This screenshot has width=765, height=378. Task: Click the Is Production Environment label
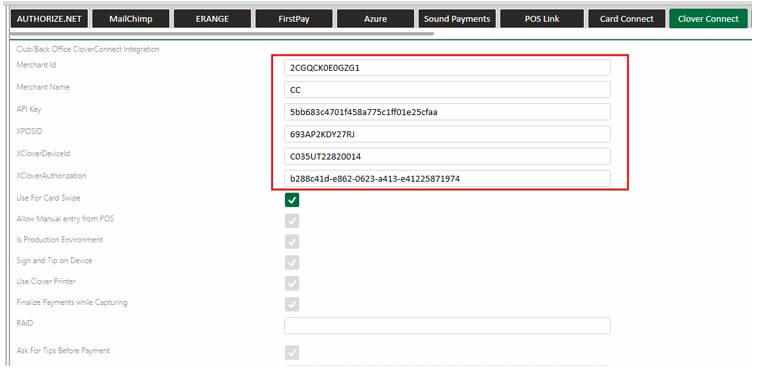coord(60,240)
